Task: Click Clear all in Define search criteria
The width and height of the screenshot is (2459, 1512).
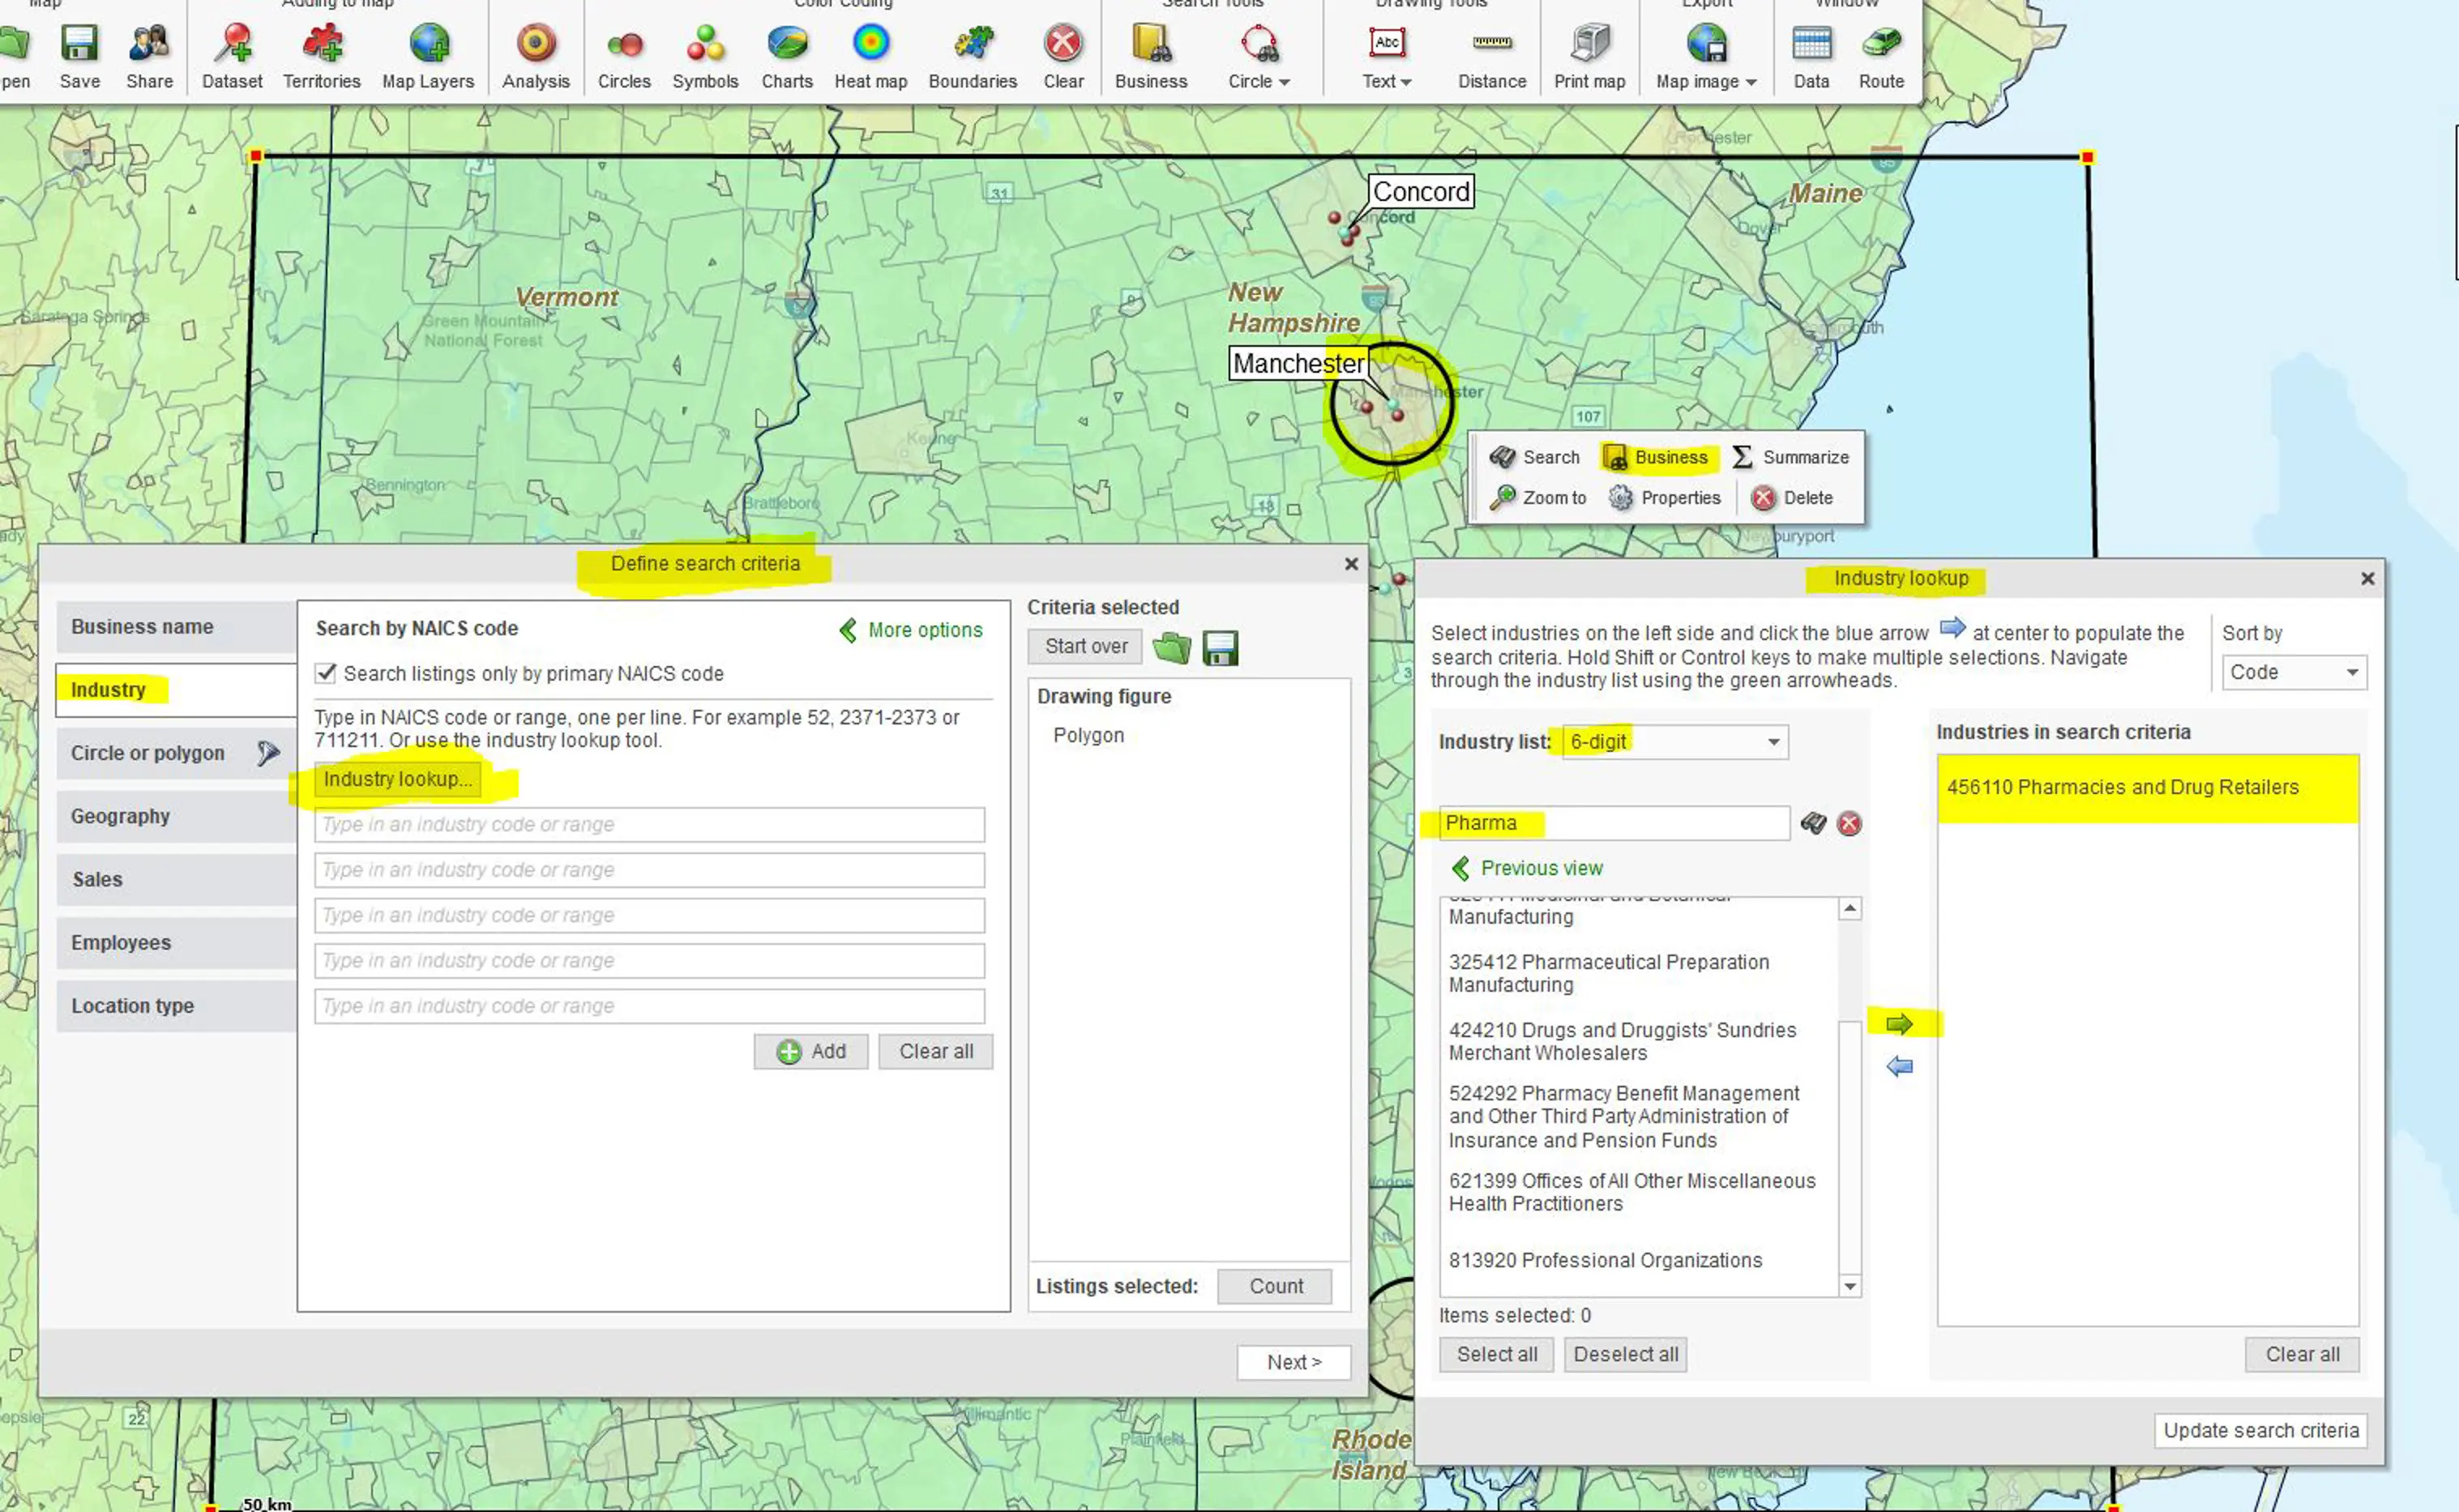Action: tap(936, 1051)
